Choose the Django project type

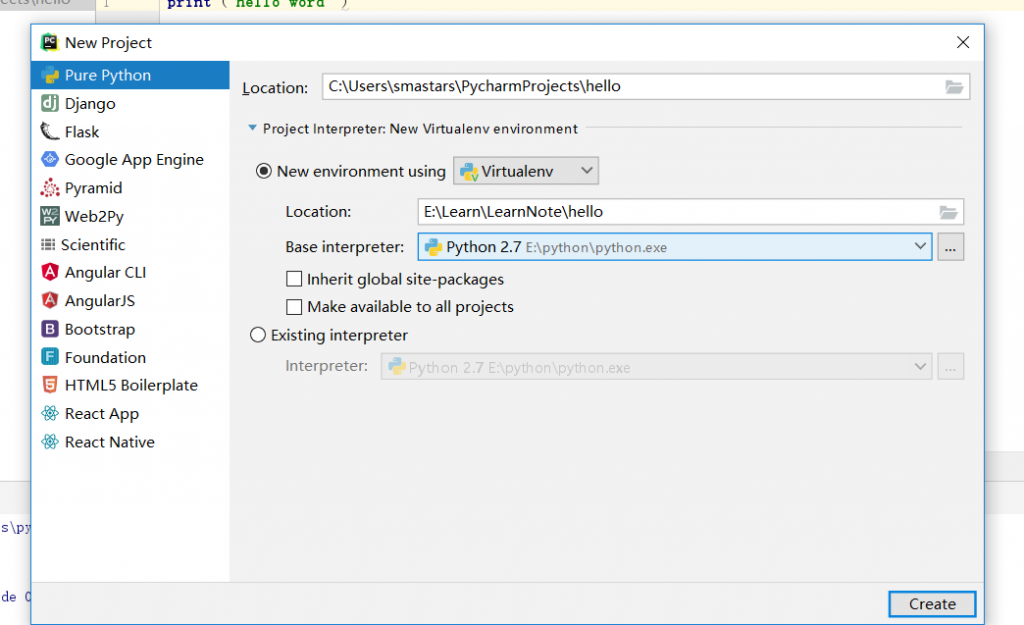[130, 103]
